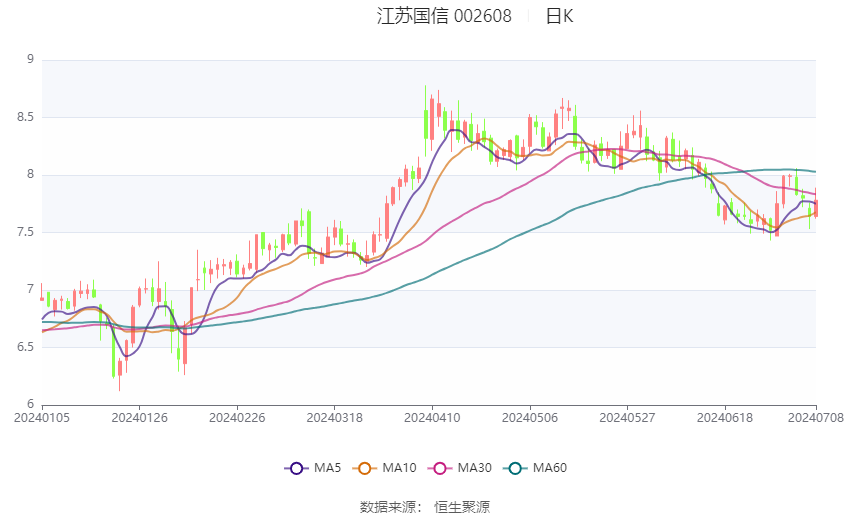Click the data source text 数据来源 恒生聚源

(425, 507)
